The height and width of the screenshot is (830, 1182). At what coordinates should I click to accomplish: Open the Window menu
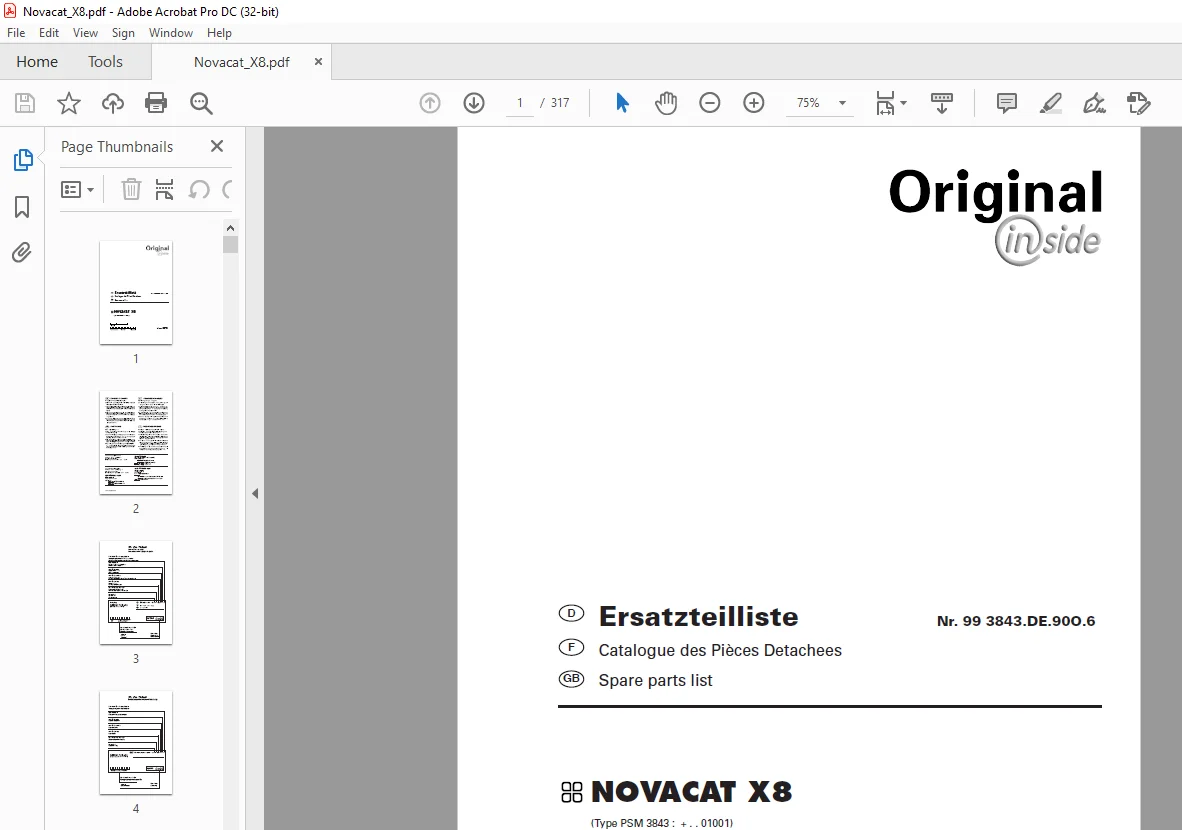click(x=170, y=33)
